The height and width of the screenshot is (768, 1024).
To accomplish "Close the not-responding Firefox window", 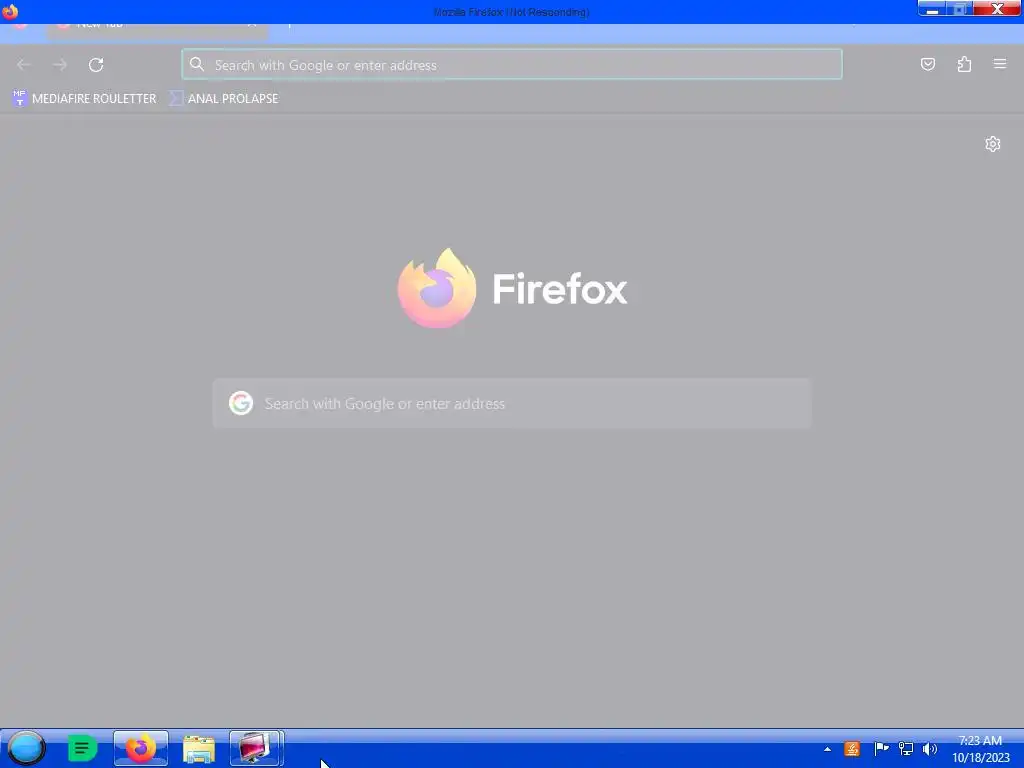I will (x=997, y=8).
